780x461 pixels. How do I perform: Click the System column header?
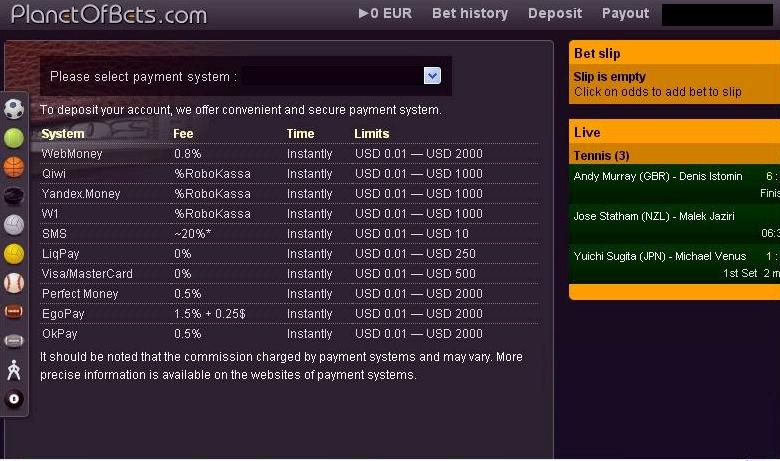coord(63,134)
